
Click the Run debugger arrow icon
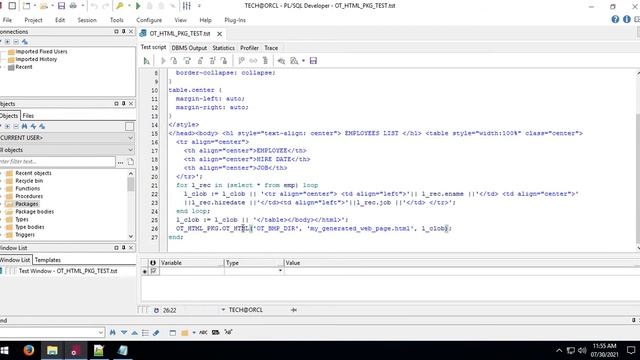[x=163, y=61]
